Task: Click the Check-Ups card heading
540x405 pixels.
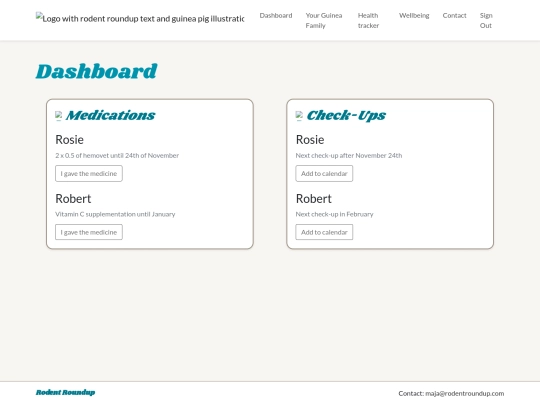Action: pyautogui.click(x=346, y=115)
